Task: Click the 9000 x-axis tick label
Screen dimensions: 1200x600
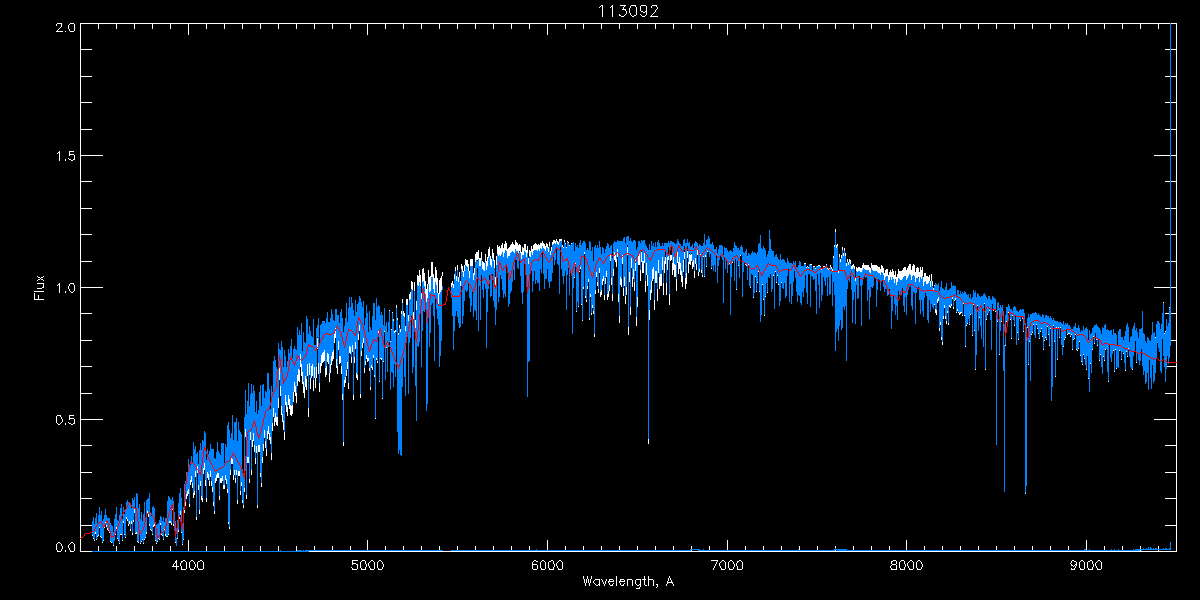Action: coord(1087,563)
